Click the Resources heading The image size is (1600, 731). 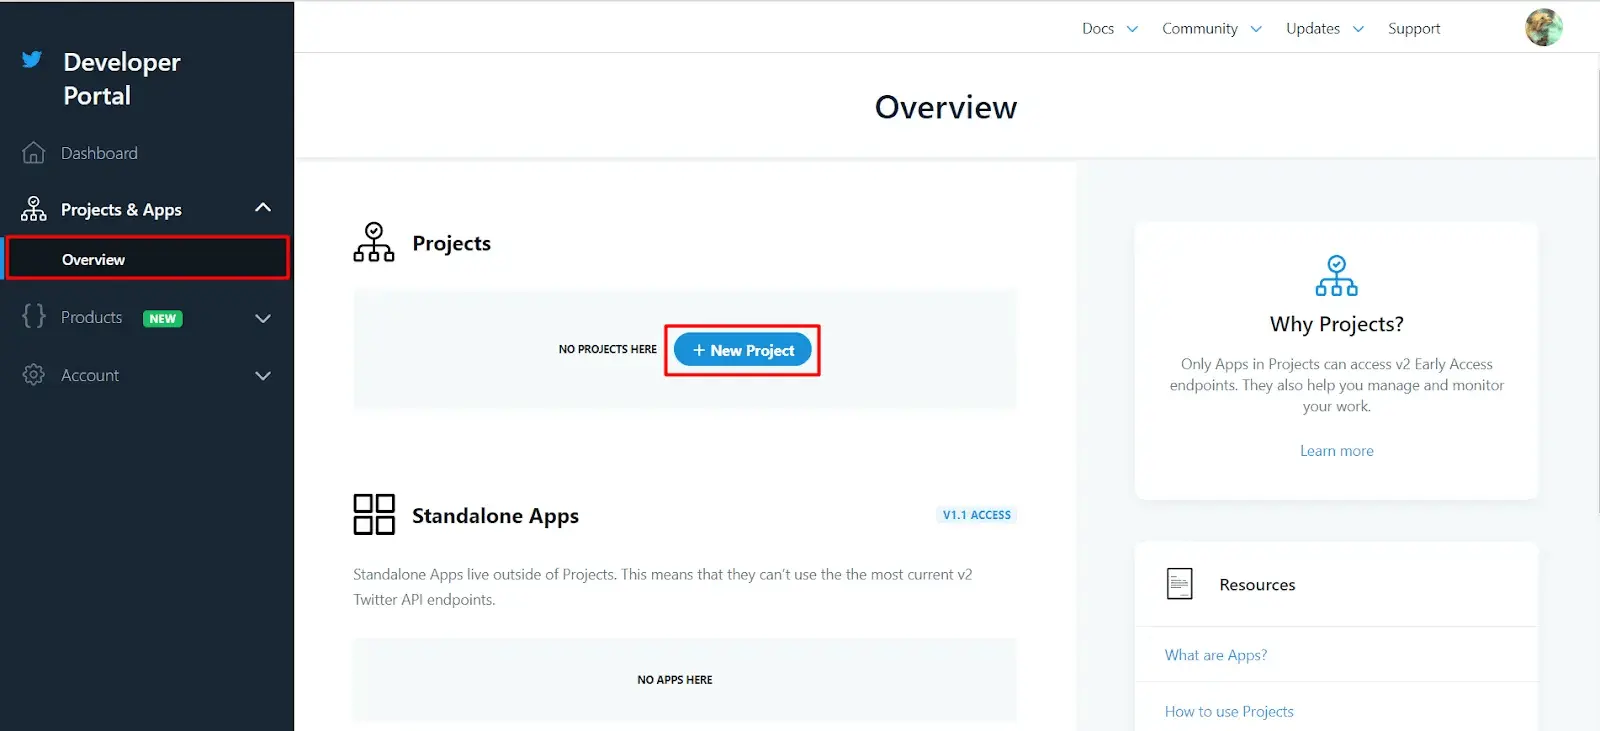point(1257,585)
